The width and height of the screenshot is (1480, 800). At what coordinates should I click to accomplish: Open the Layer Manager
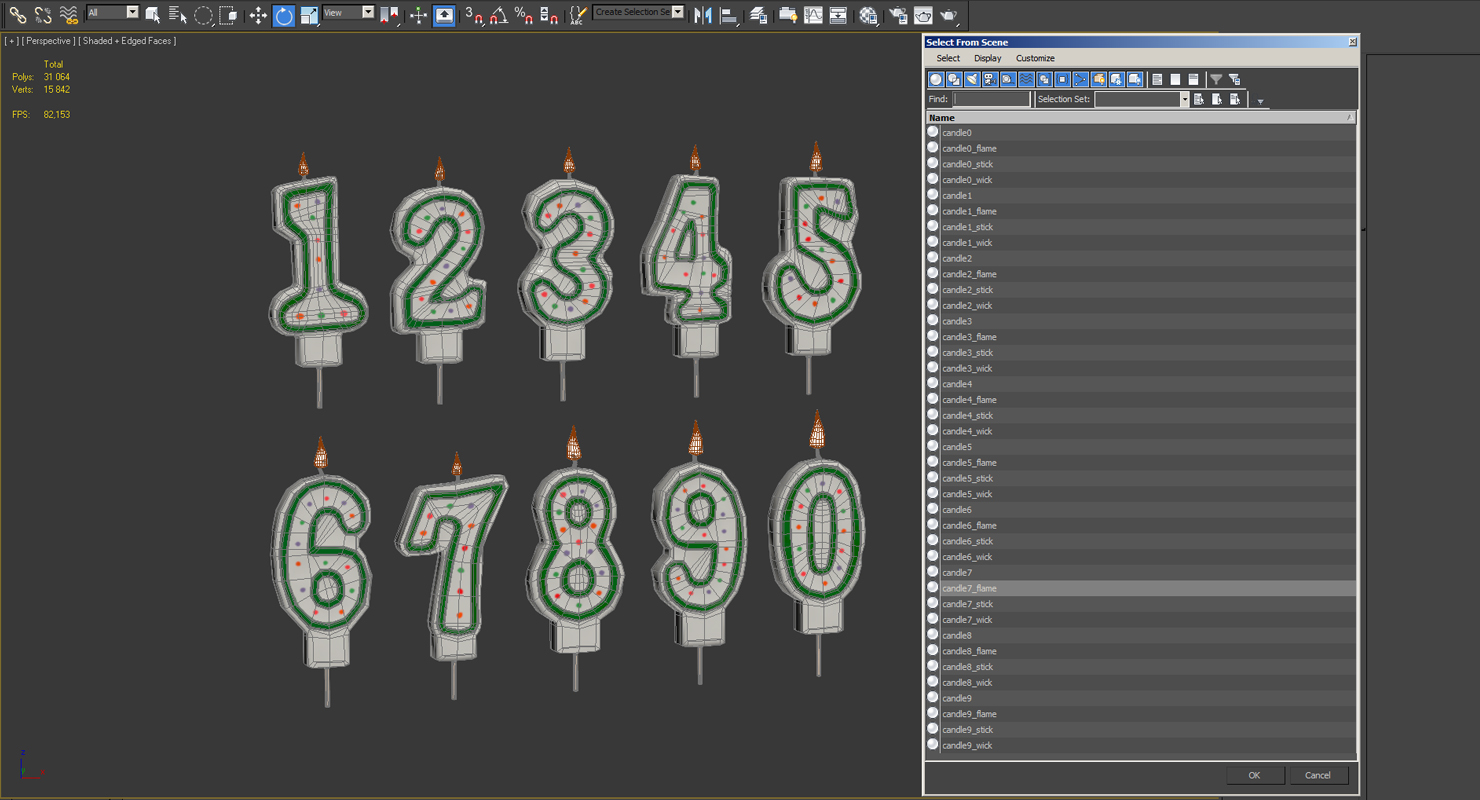759,14
